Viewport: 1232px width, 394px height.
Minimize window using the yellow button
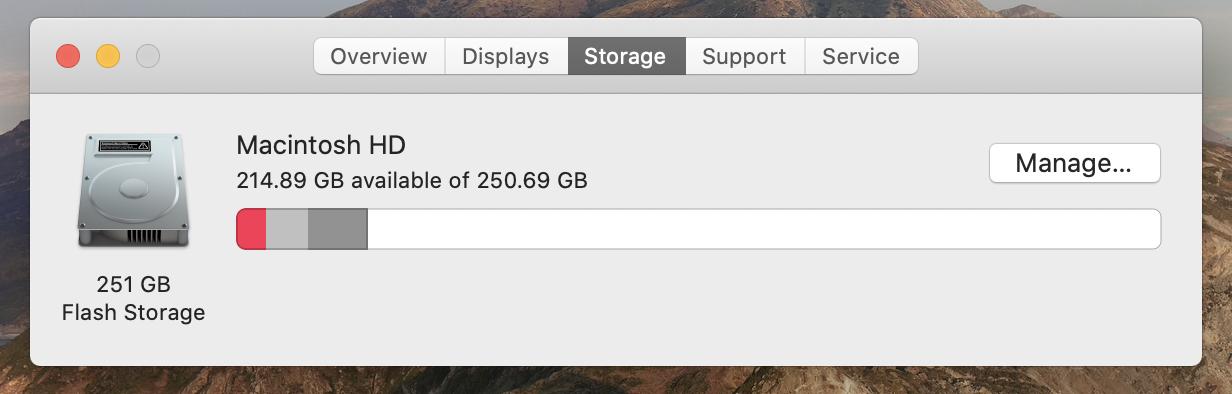pyautogui.click(x=108, y=56)
